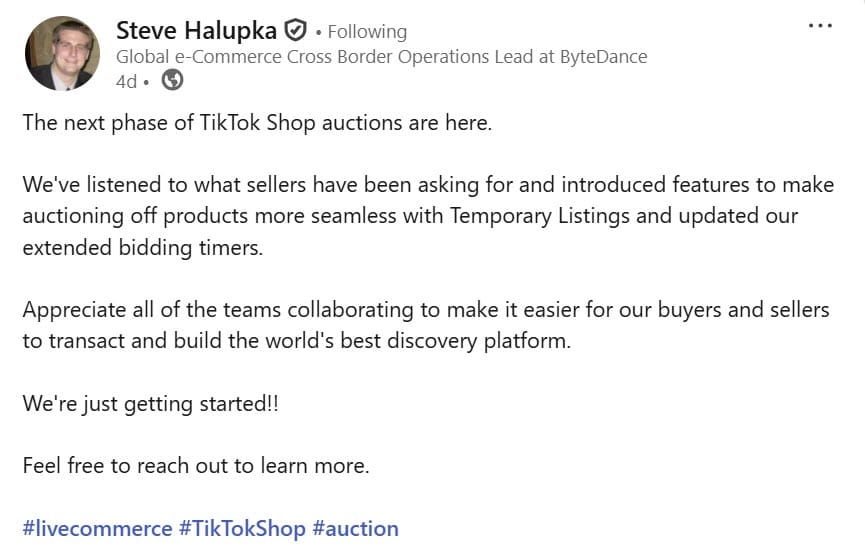This screenshot has width=865, height=548.
Task: Click the word ByteDance in the headline
Action: [x=602, y=57]
